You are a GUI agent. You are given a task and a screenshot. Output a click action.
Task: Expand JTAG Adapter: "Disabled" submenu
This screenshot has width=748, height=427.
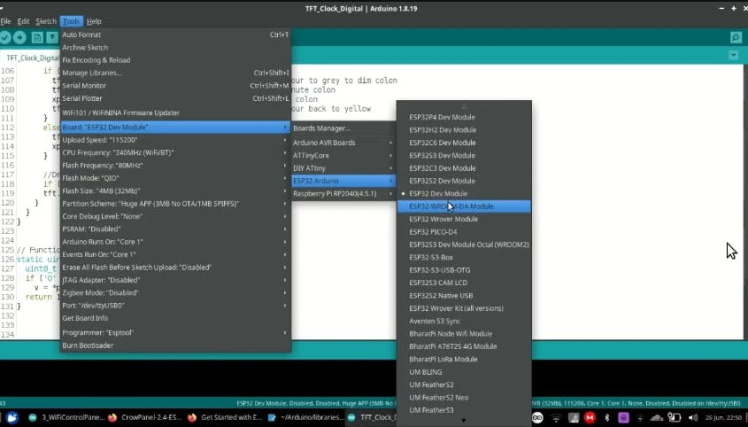pos(176,280)
